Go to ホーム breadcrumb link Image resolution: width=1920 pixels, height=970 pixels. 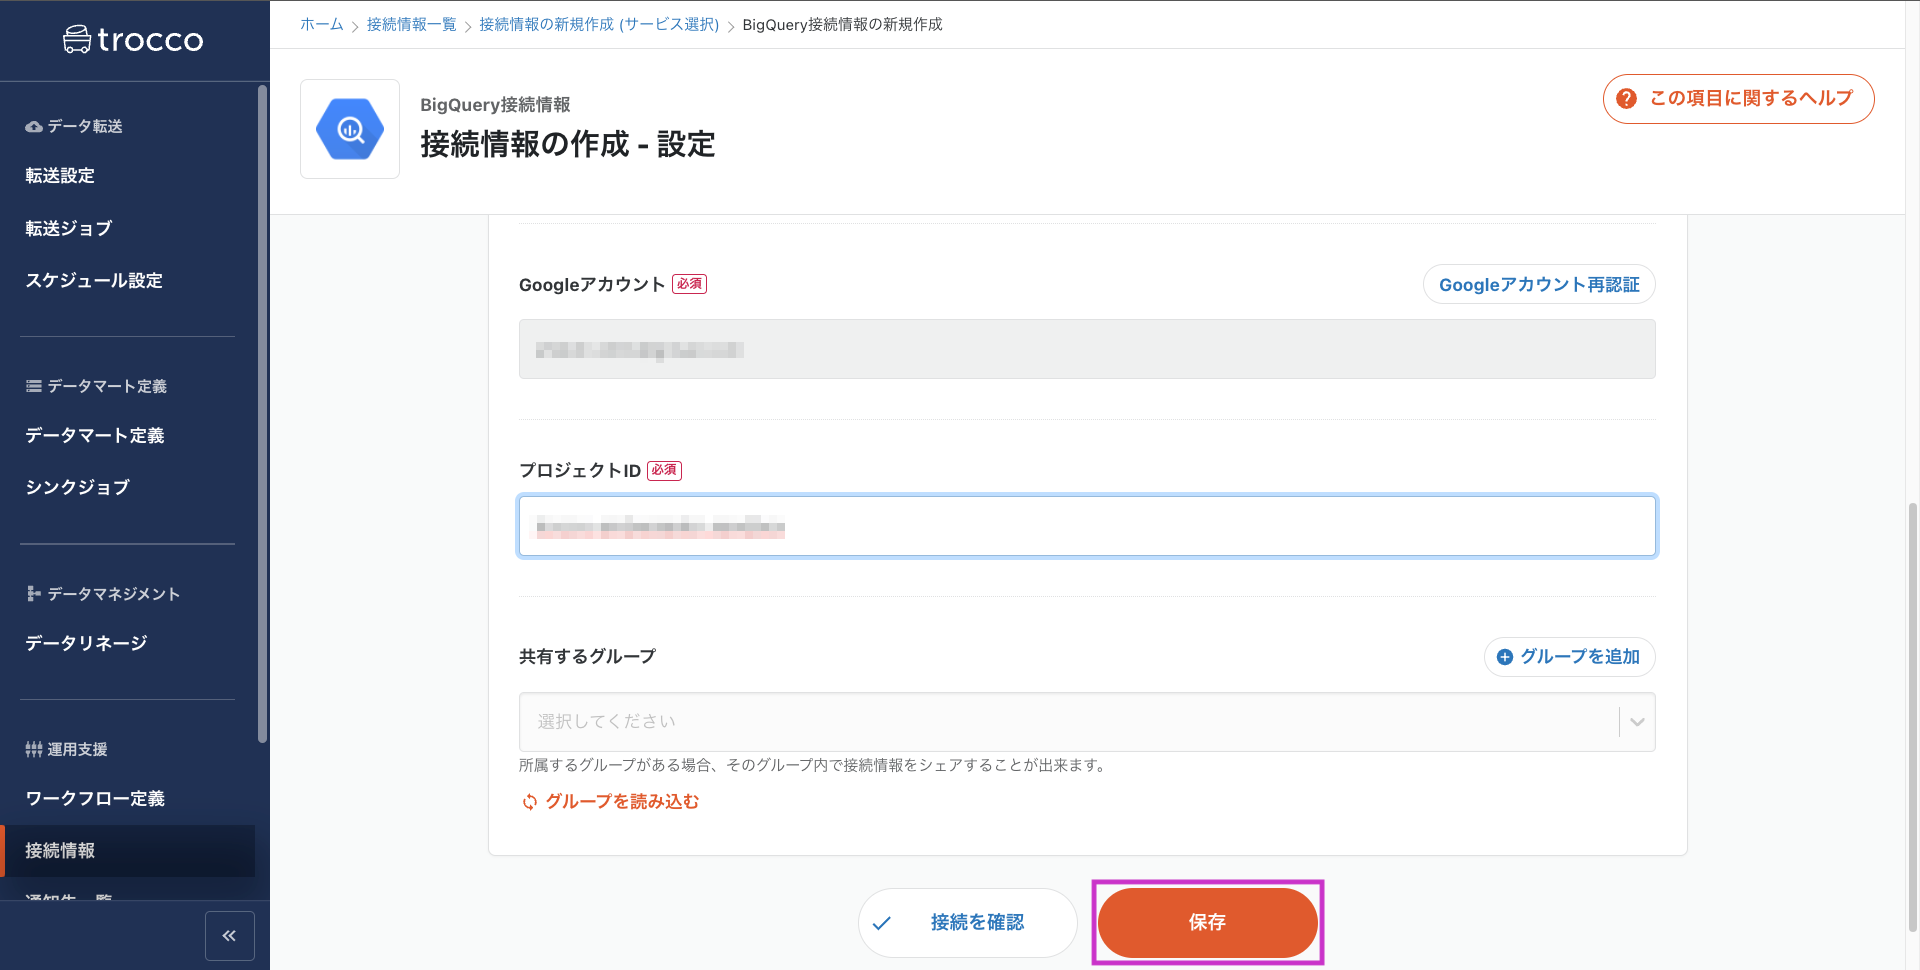(x=322, y=24)
